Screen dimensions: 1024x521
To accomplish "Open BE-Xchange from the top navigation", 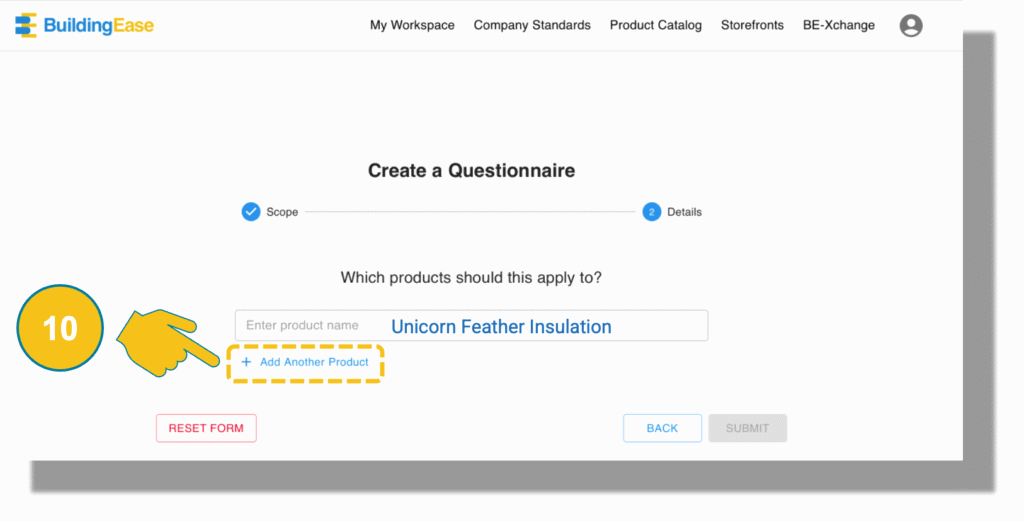I will (x=839, y=25).
